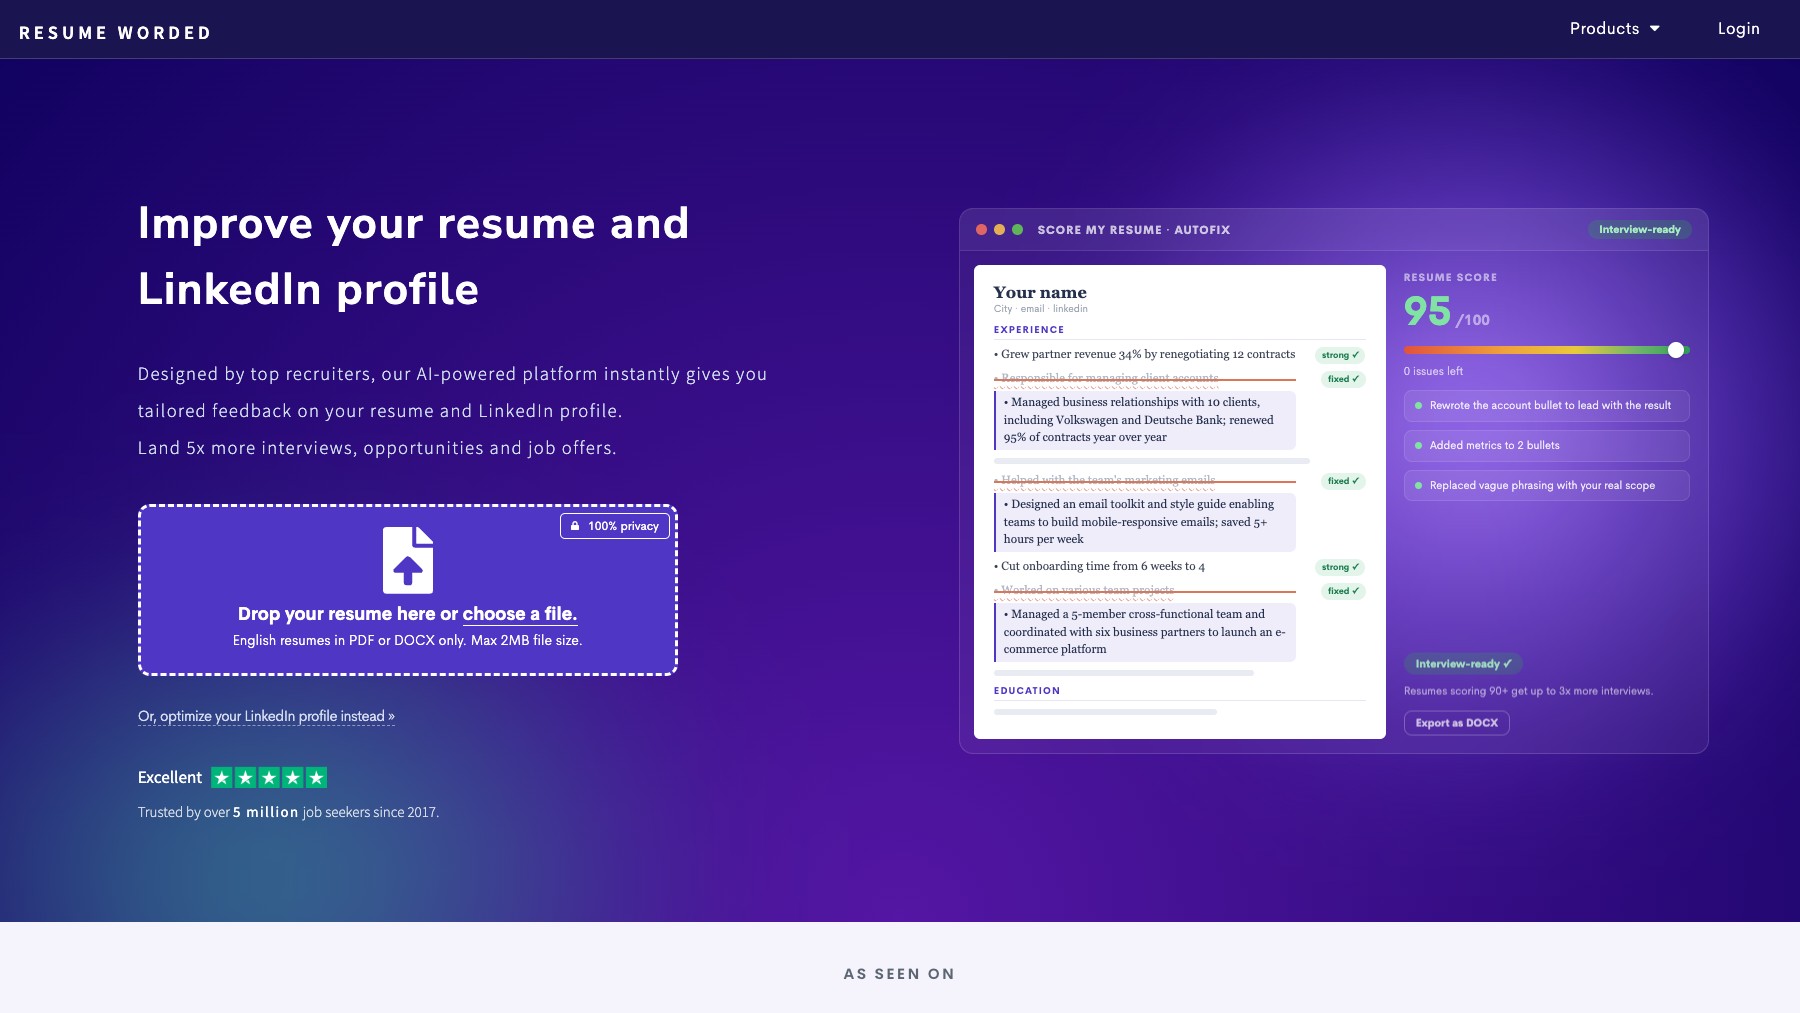This screenshot has height=1013, width=1800.
Task: Click the upload file icon
Action: pos(408,560)
